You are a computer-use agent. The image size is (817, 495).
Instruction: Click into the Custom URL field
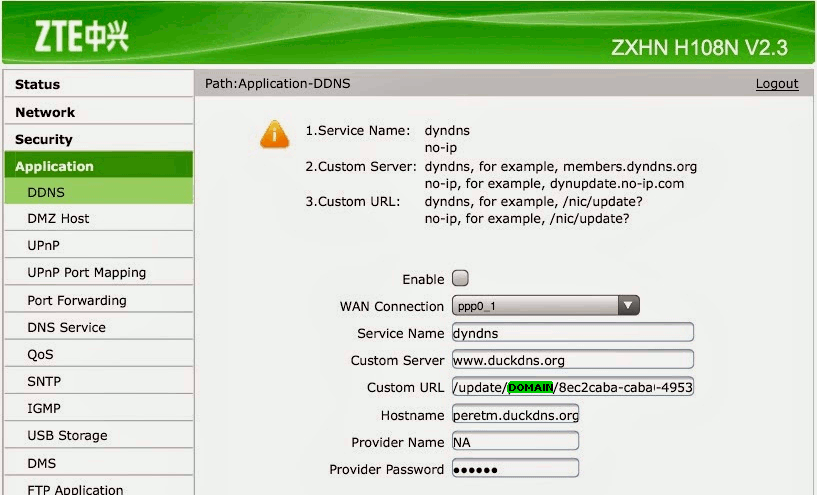pos(571,387)
